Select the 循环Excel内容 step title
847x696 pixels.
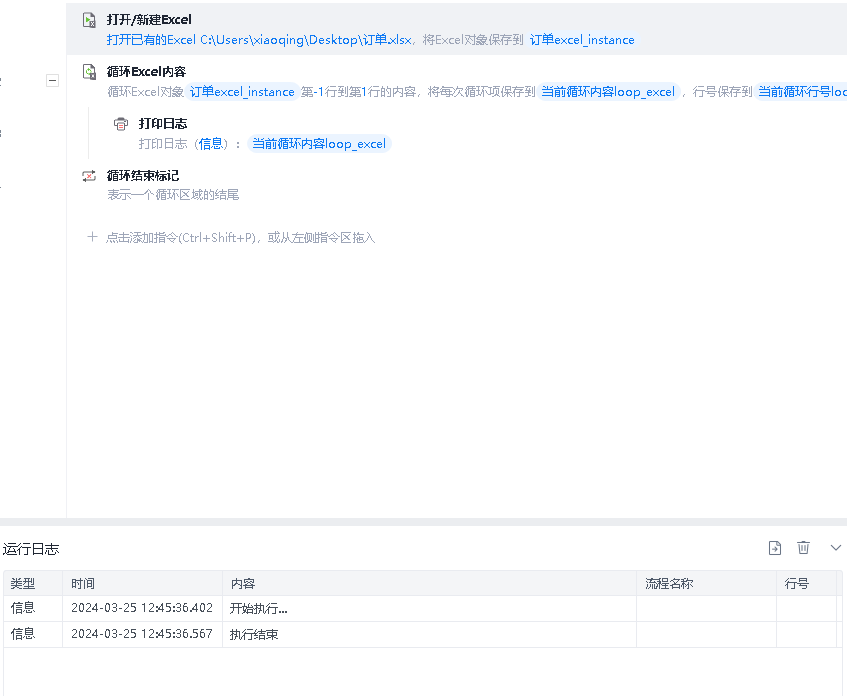coord(146,72)
